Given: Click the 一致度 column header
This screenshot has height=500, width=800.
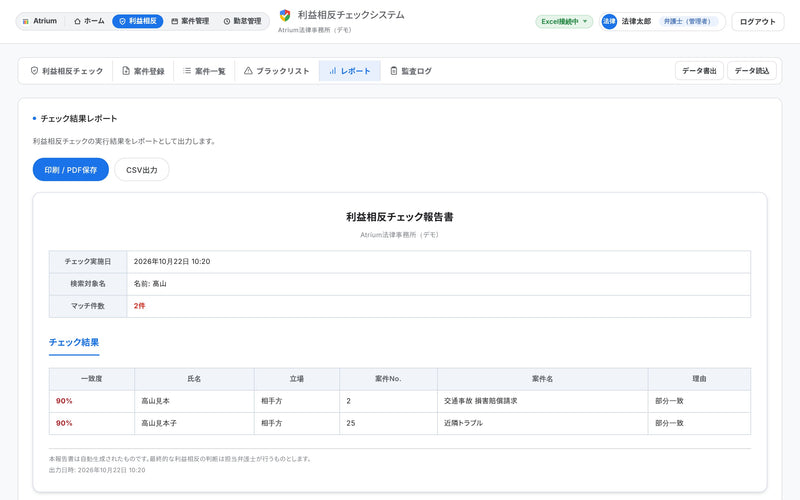Looking at the screenshot, I should click(x=92, y=379).
